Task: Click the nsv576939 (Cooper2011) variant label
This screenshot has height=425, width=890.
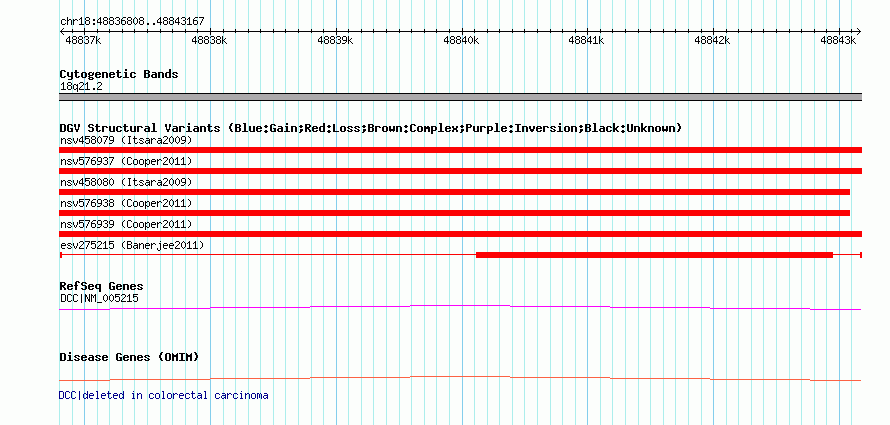Action: point(126,224)
